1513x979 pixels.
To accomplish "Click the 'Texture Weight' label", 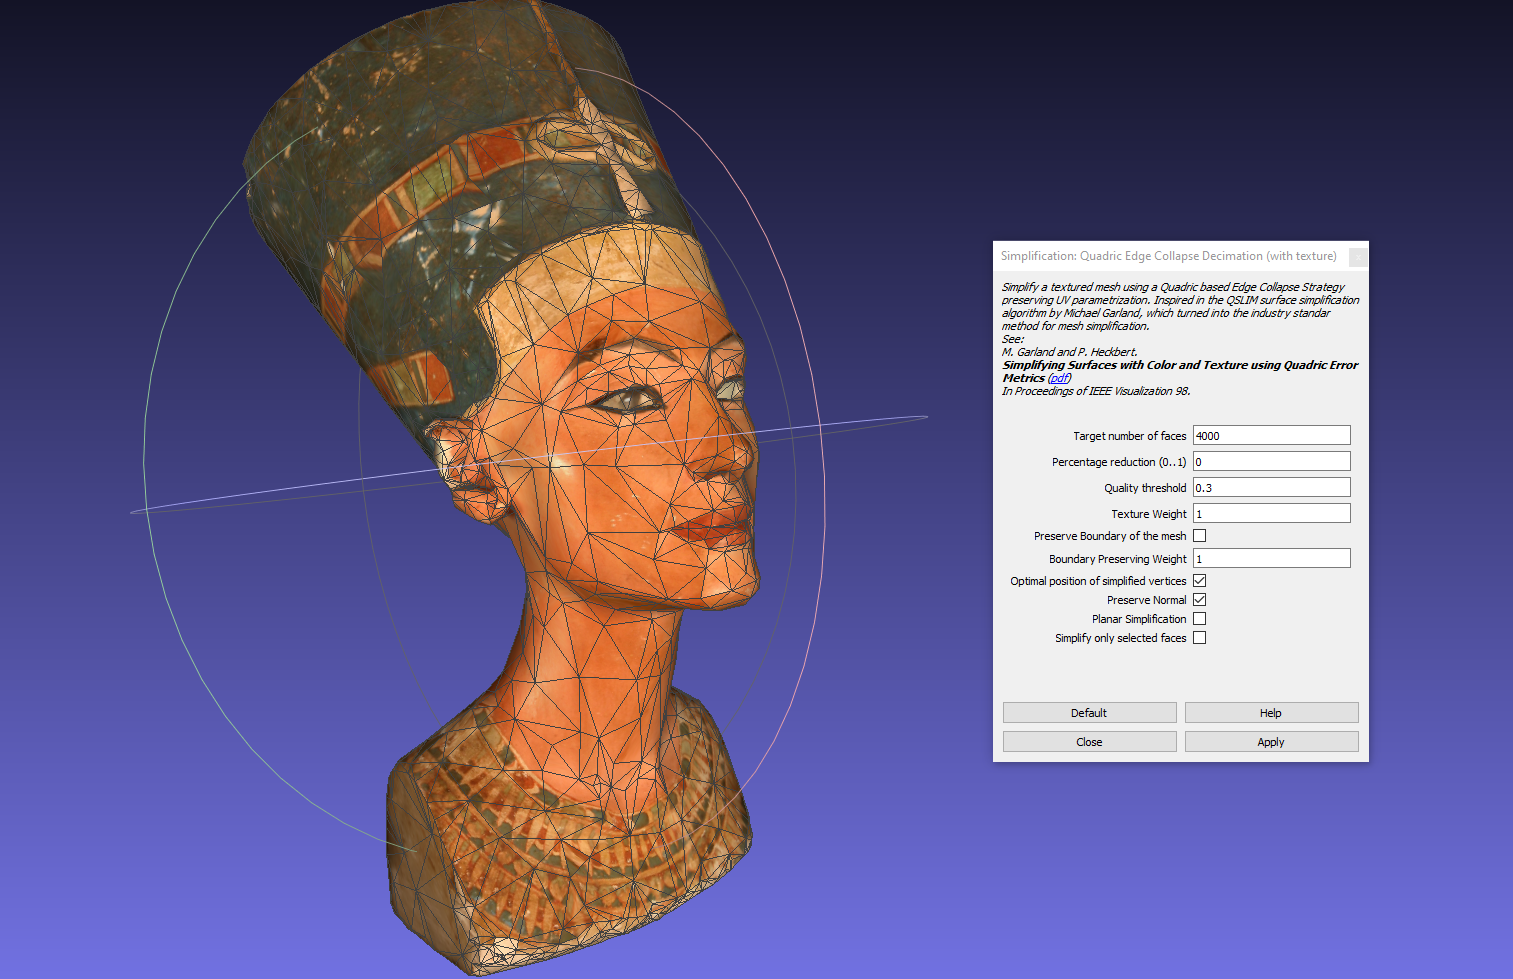I will pos(1148,514).
